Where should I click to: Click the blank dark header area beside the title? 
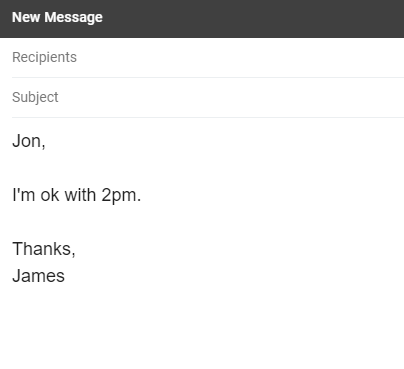coord(253,19)
